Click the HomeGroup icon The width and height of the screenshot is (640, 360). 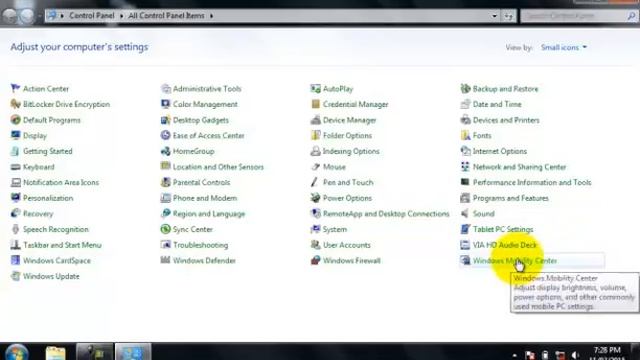tap(165, 151)
